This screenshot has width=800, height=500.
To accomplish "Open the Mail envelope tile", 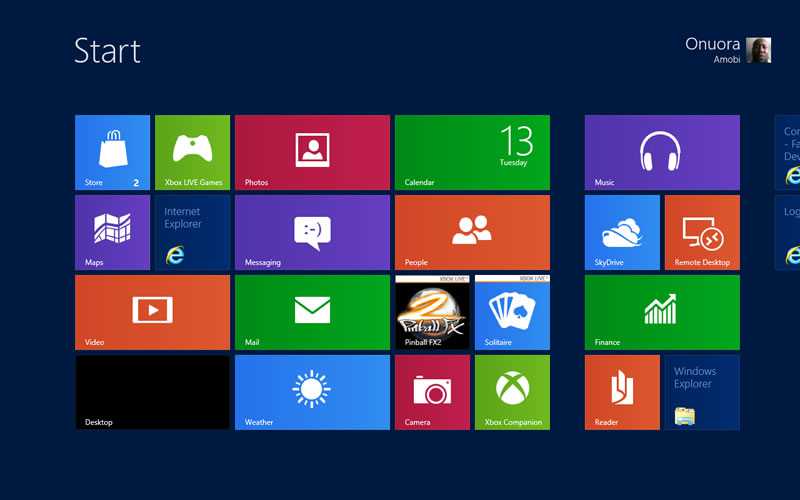I will [x=312, y=312].
